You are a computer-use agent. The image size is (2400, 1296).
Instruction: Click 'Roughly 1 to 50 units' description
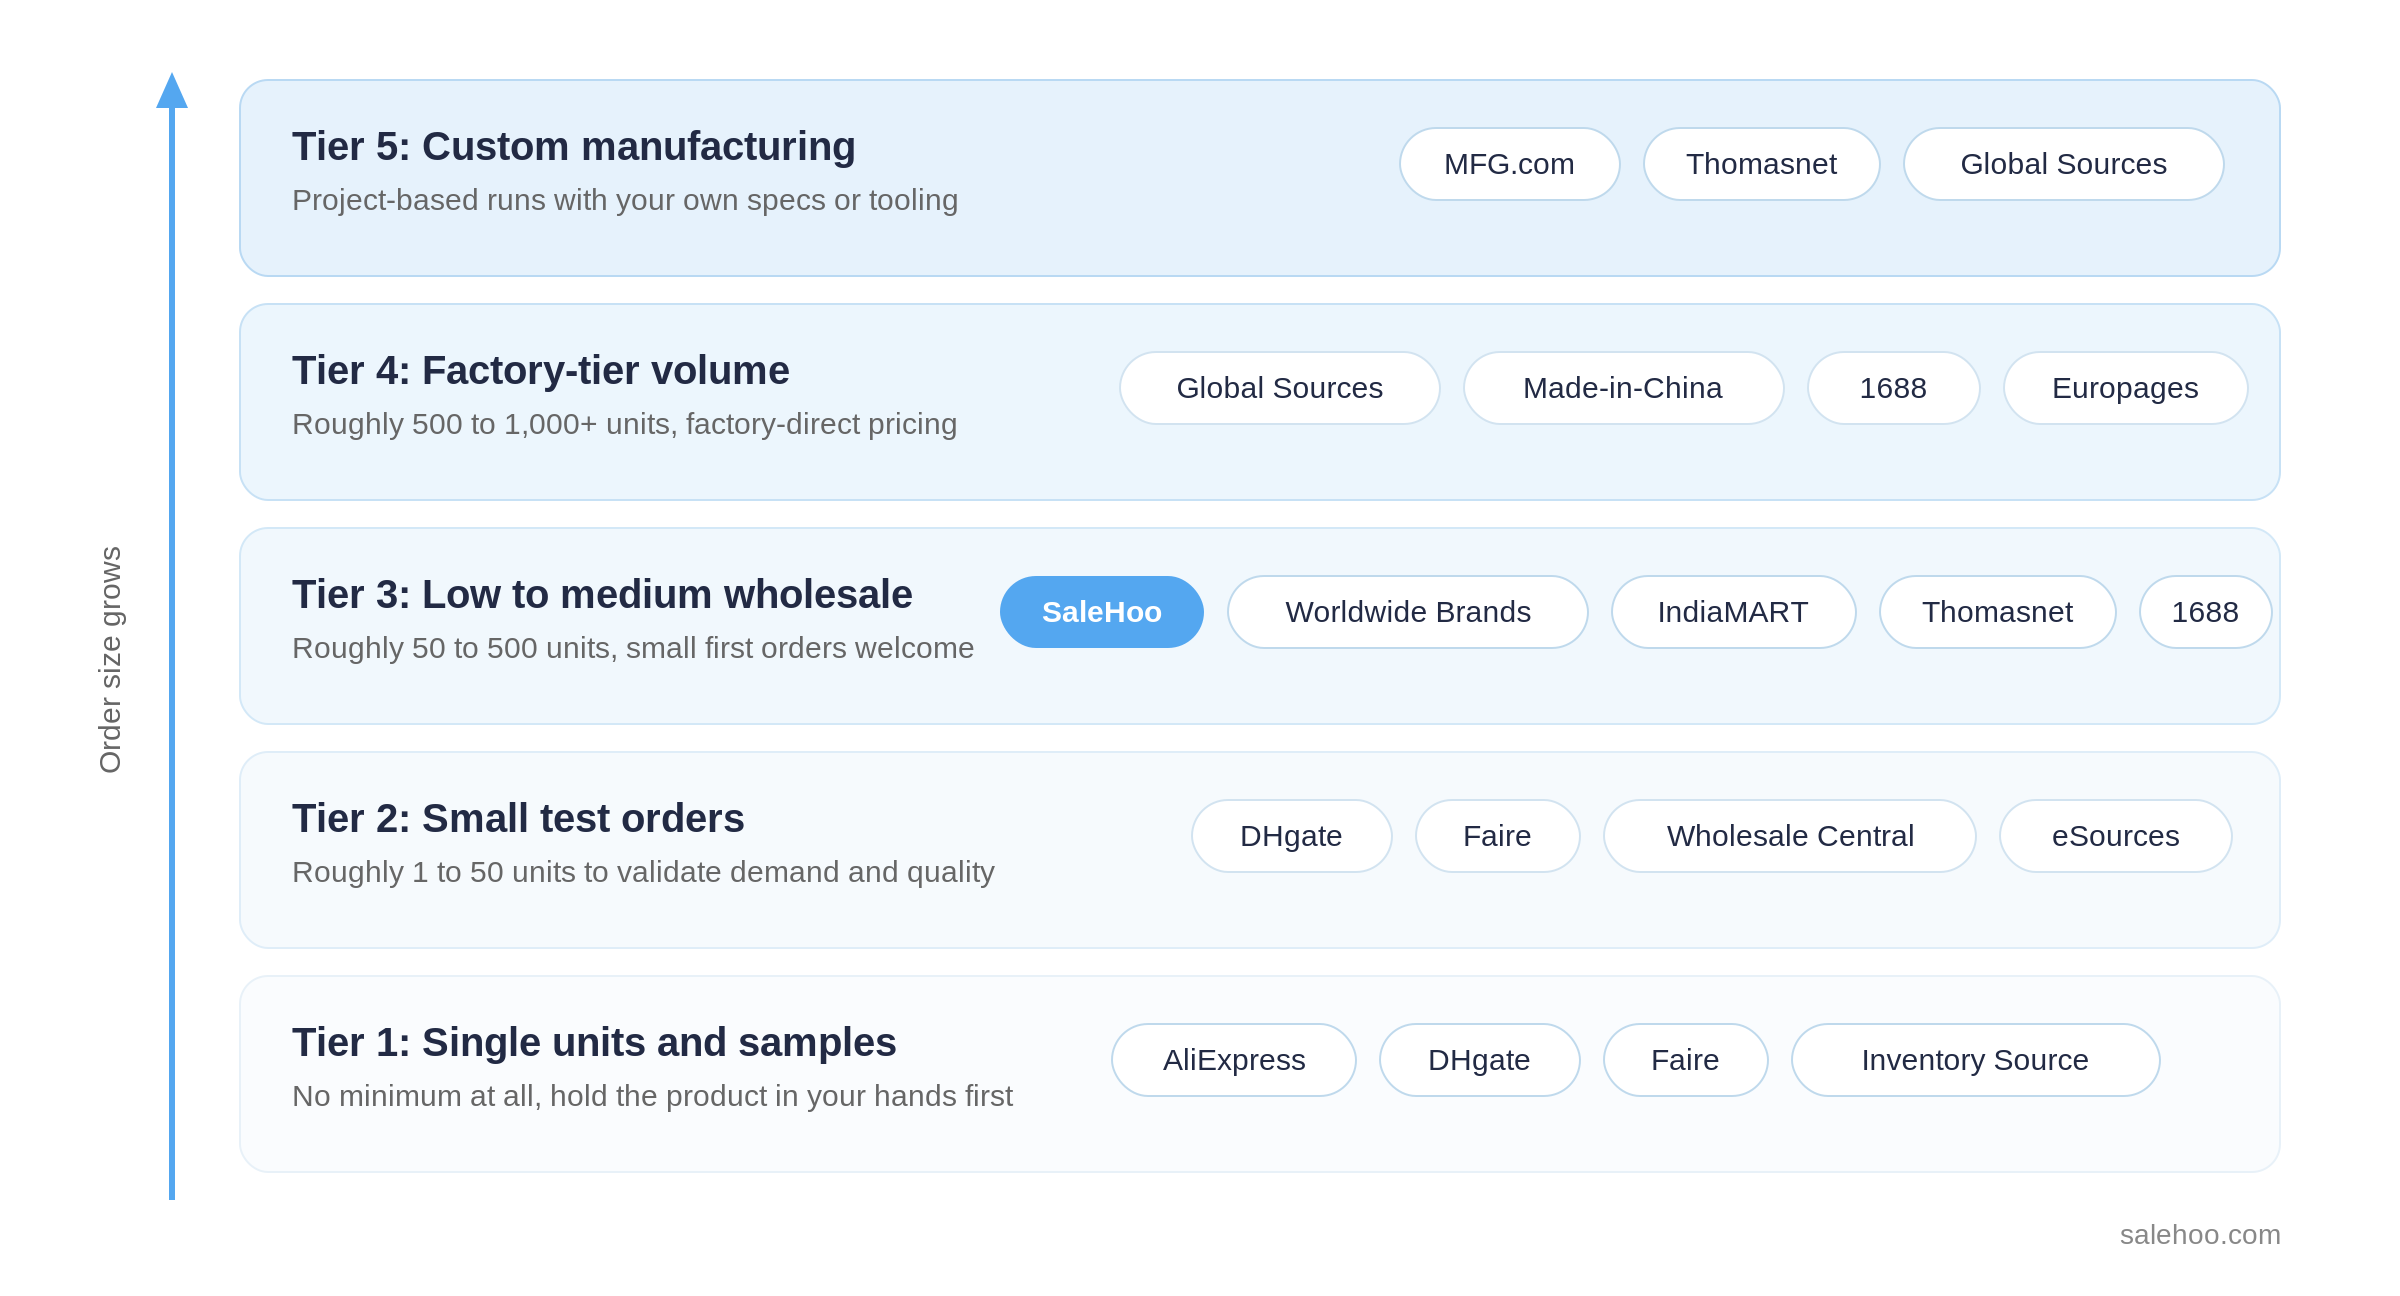click(x=643, y=873)
